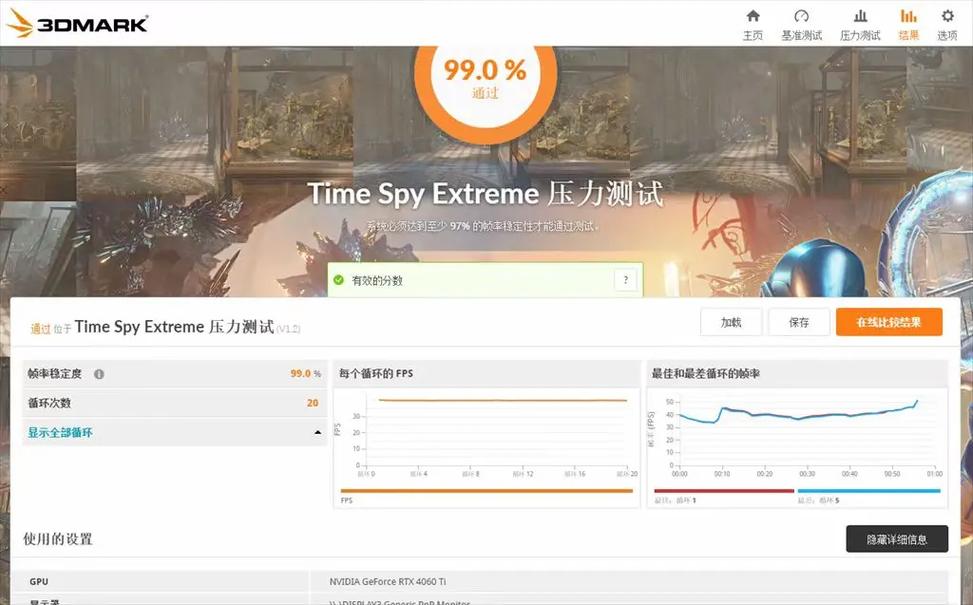Click the 3DMARK logo
Viewport: 973px width, 605px height.
[77, 23]
